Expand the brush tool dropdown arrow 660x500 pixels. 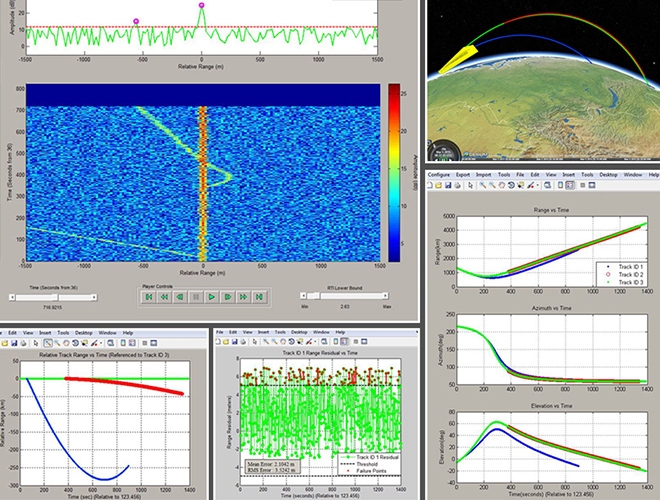click(538, 185)
